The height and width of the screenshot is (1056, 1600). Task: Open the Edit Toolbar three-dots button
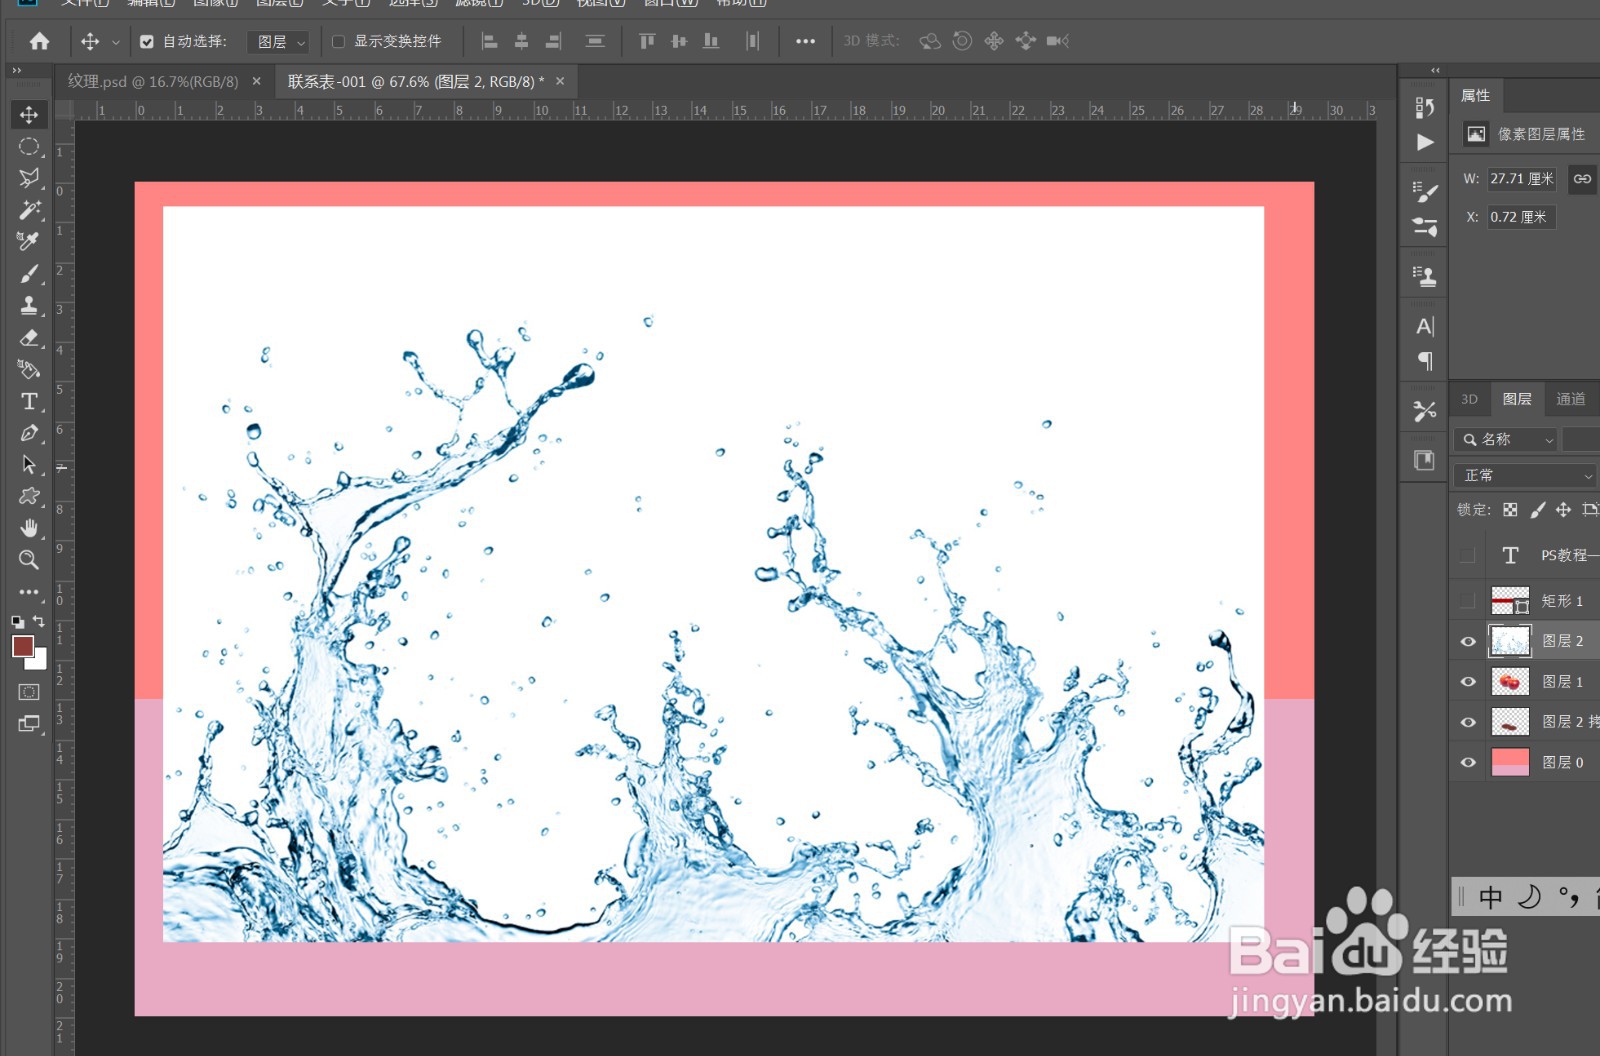click(29, 592)
